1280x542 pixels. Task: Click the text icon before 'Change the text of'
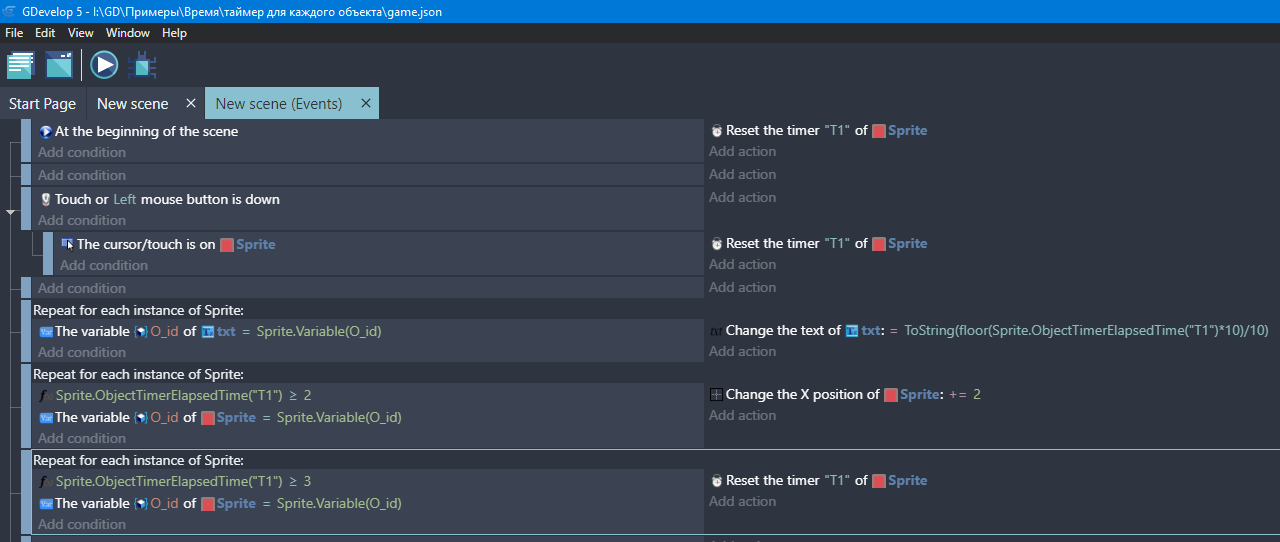click(x=716, y=331)
